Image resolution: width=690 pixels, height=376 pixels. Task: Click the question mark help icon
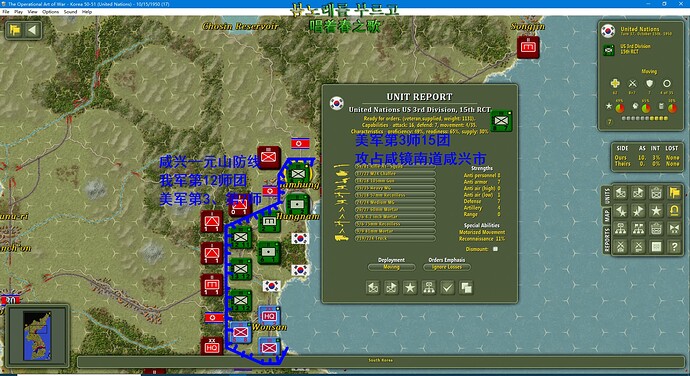(674, 247)
